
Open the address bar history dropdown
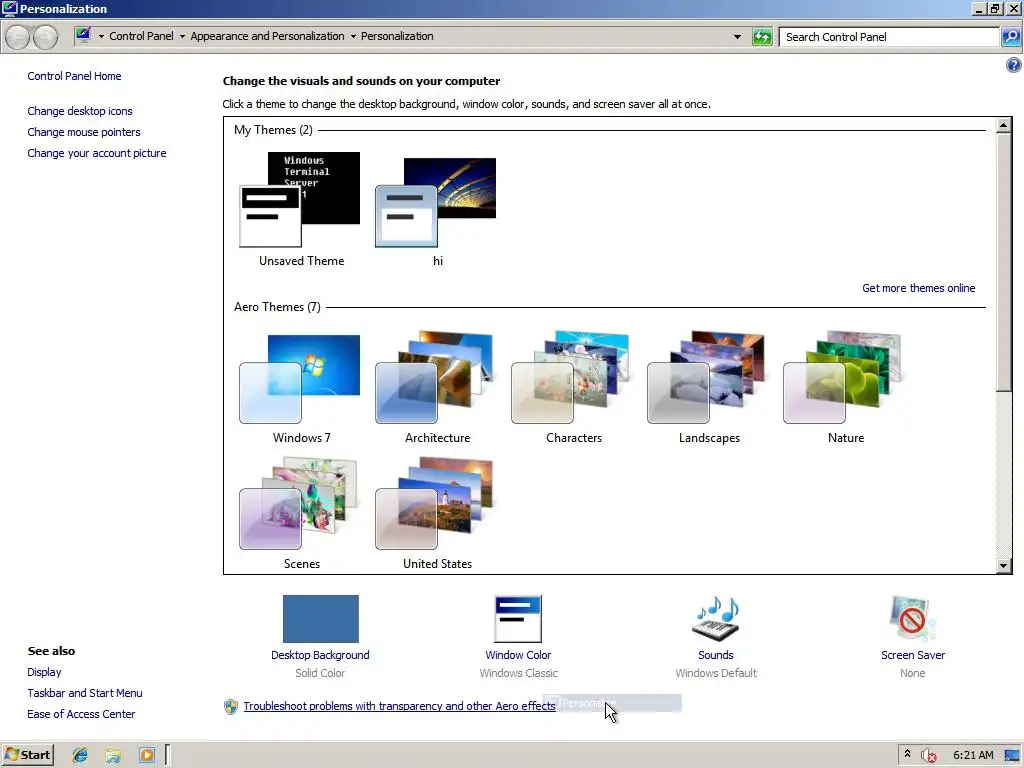pyautogui.click(x=737, y=37)
